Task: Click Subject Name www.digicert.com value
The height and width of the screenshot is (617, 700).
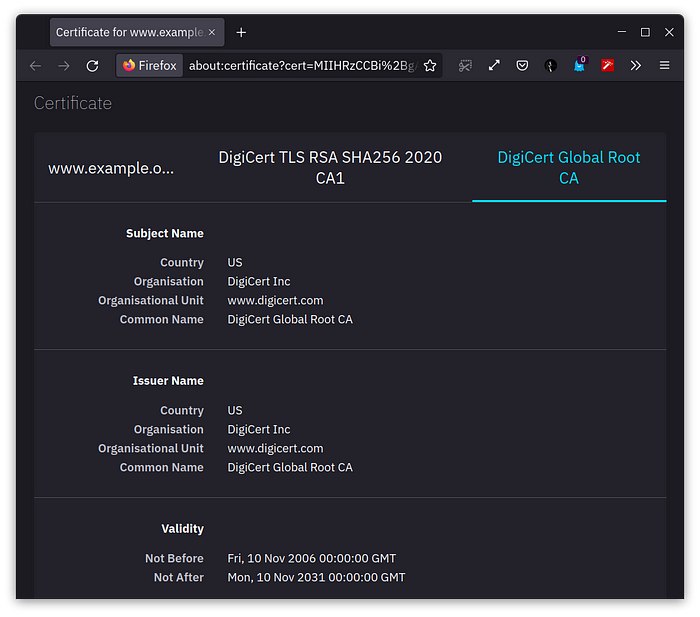Action: coord(275,300)
